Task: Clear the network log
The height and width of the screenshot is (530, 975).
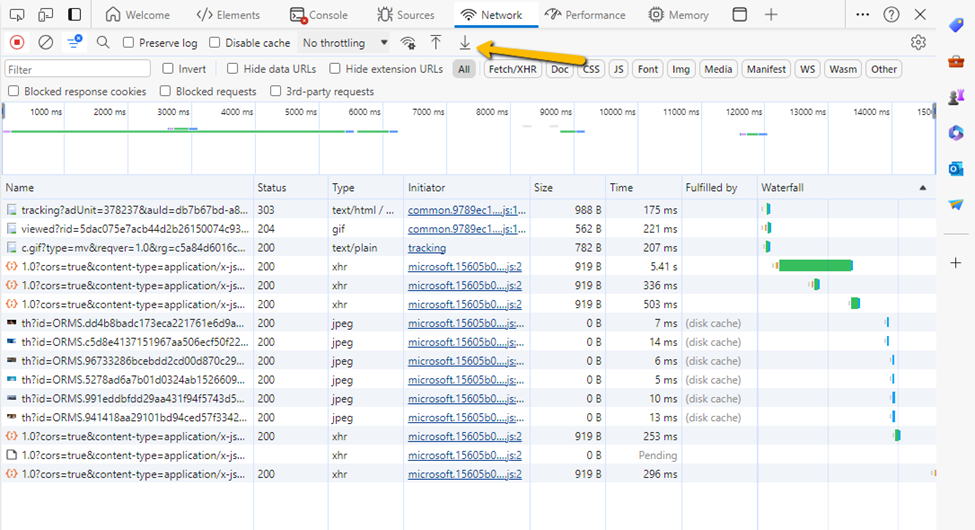Action: [45, 43]
